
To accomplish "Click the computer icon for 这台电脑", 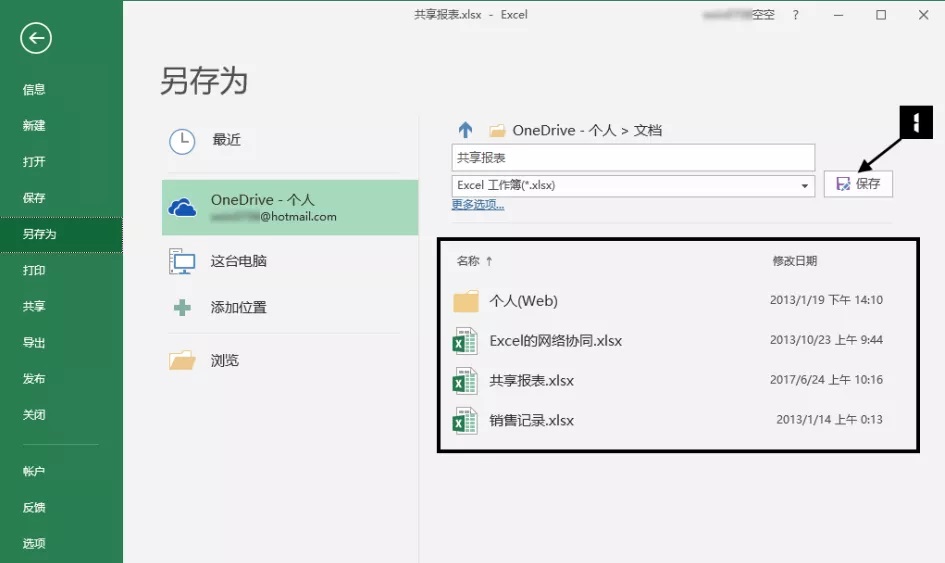I will pos(181,262).
